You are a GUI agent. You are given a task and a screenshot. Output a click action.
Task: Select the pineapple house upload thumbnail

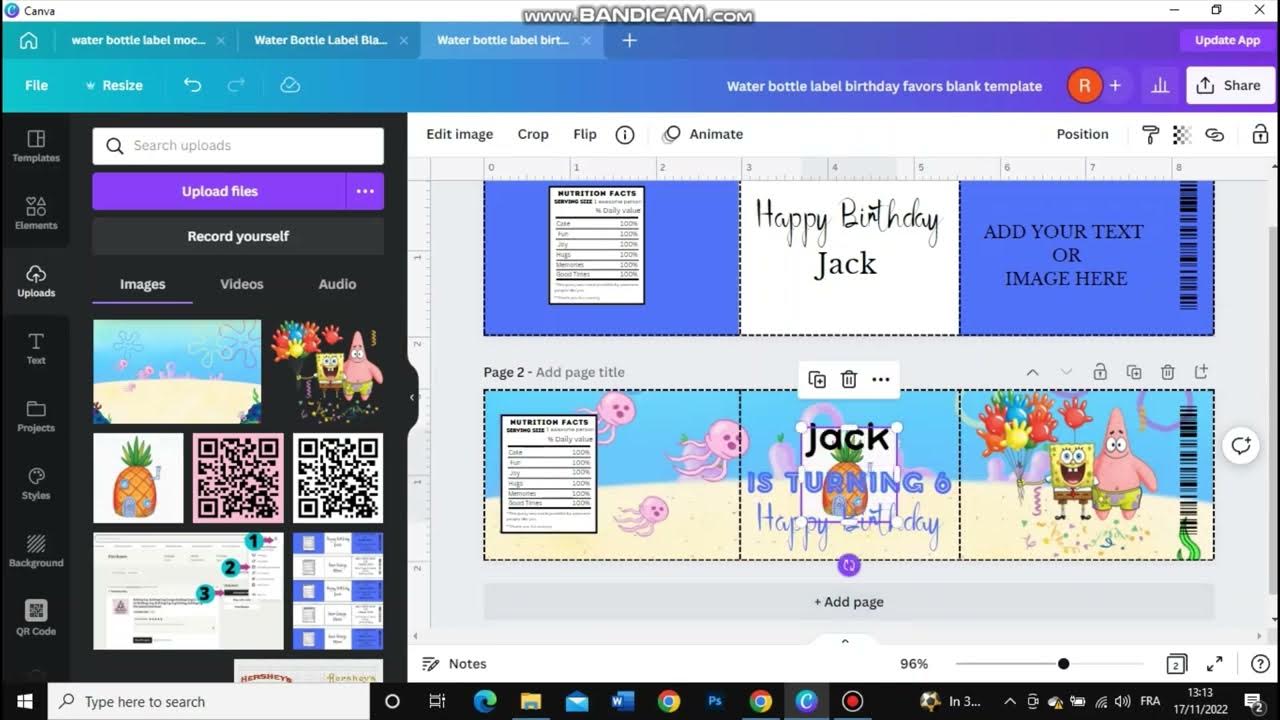coord(138,478)
